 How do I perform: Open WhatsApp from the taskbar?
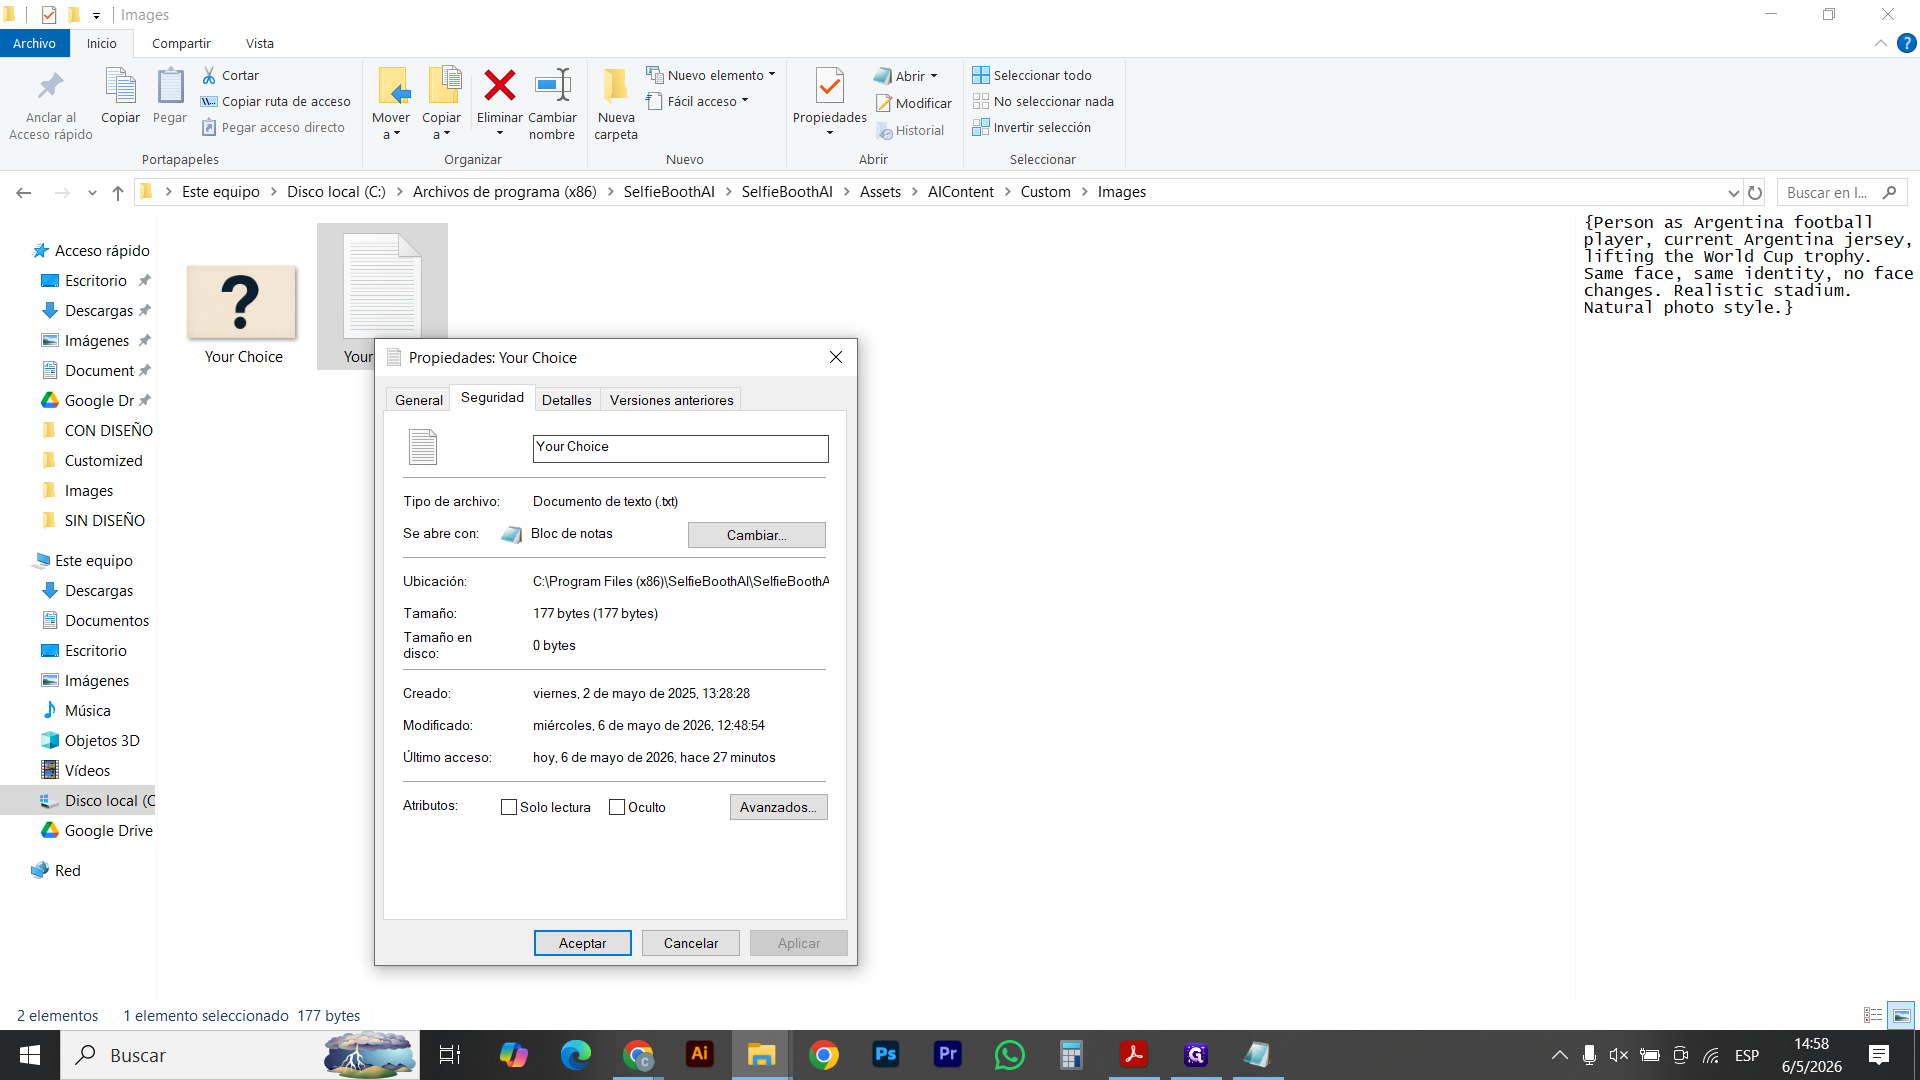[x=1010, y=1054]
